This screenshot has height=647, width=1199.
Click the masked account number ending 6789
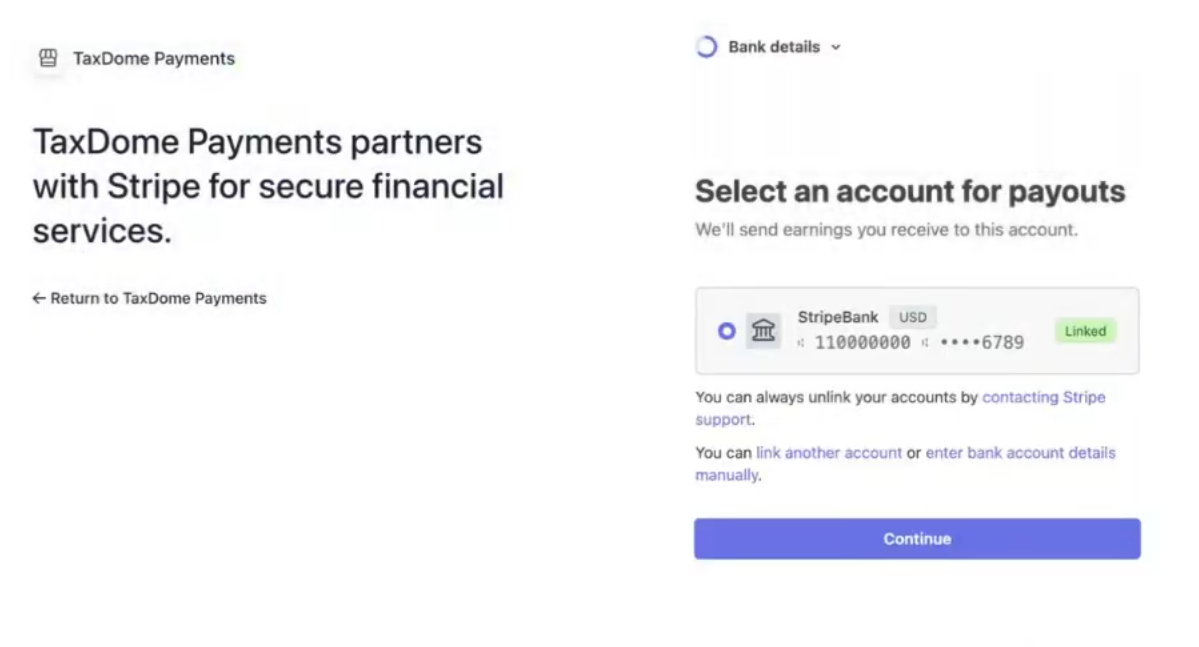point(981,343)
